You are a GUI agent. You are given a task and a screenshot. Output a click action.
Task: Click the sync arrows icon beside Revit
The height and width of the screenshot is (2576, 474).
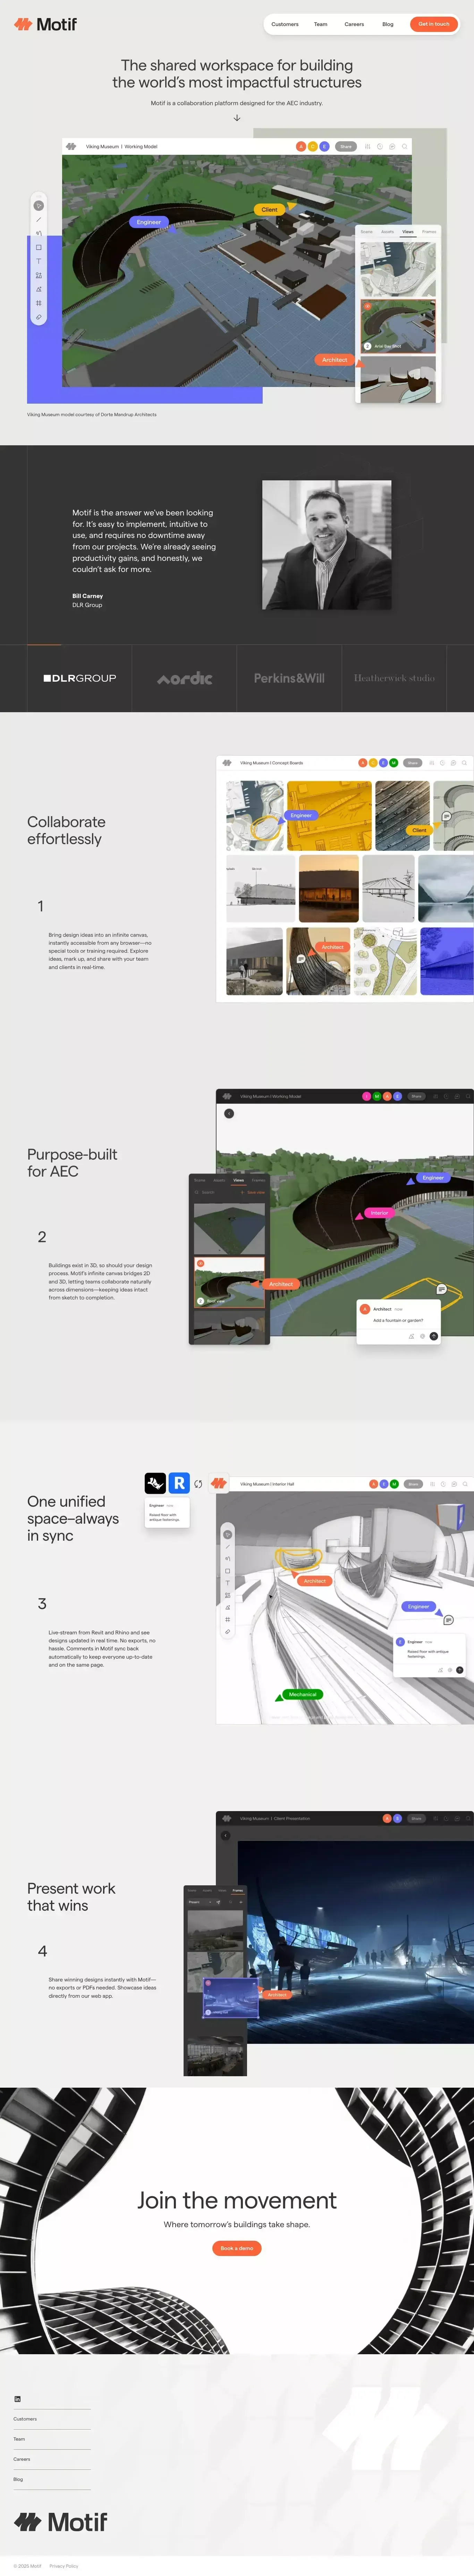(x=198, y=1484)
